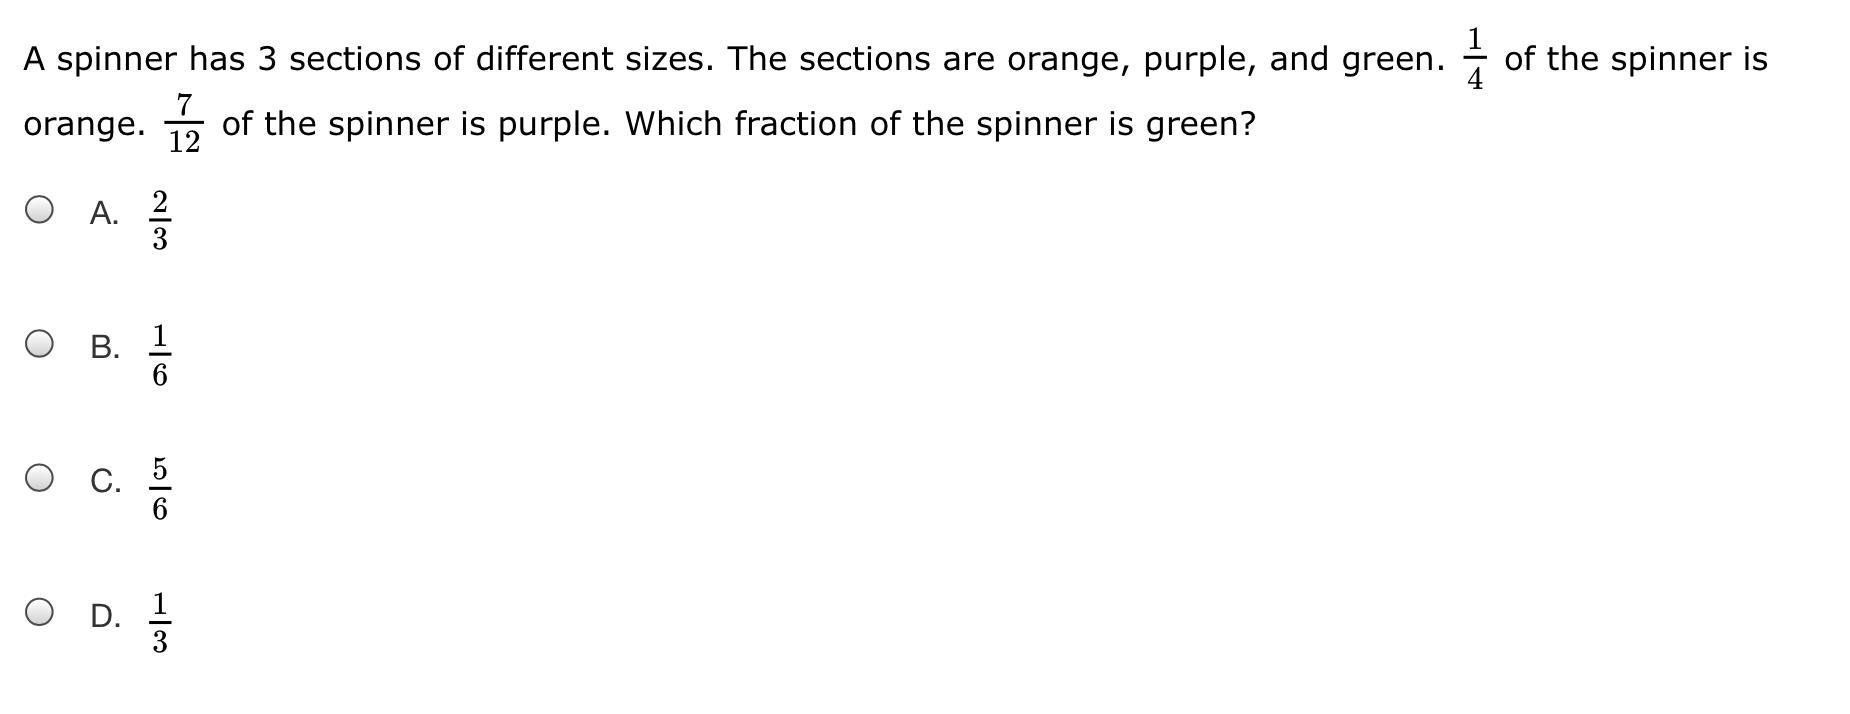This screenshot has width=1850, height=714.
Task: Click the word 'orange.' starting the second line
Action: (x=84, y=125)
